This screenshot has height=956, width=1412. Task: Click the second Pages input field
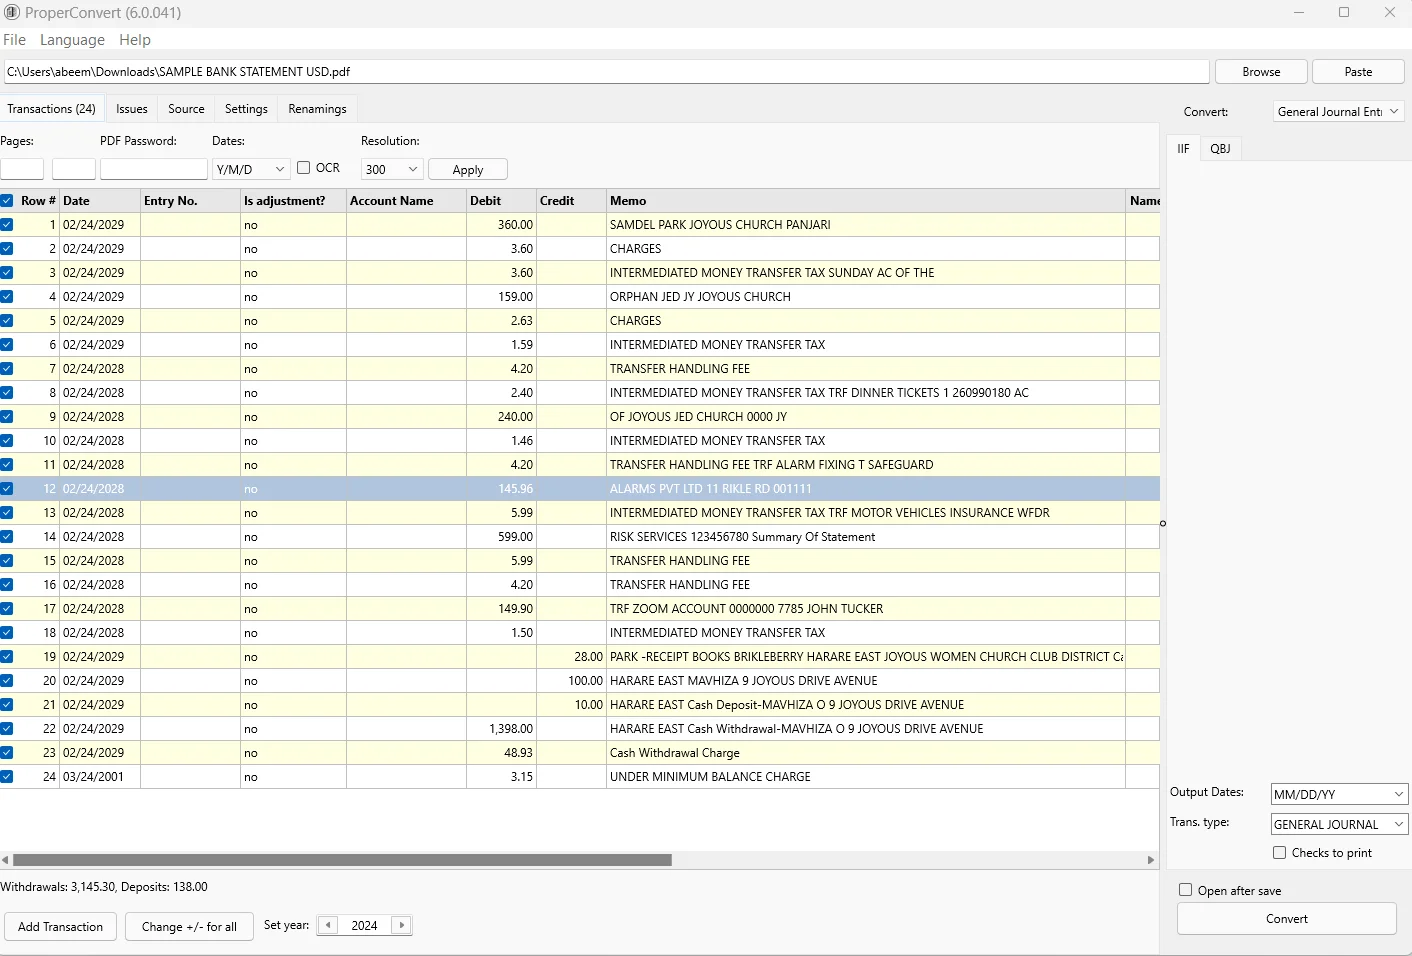click(x=73, y=170)
